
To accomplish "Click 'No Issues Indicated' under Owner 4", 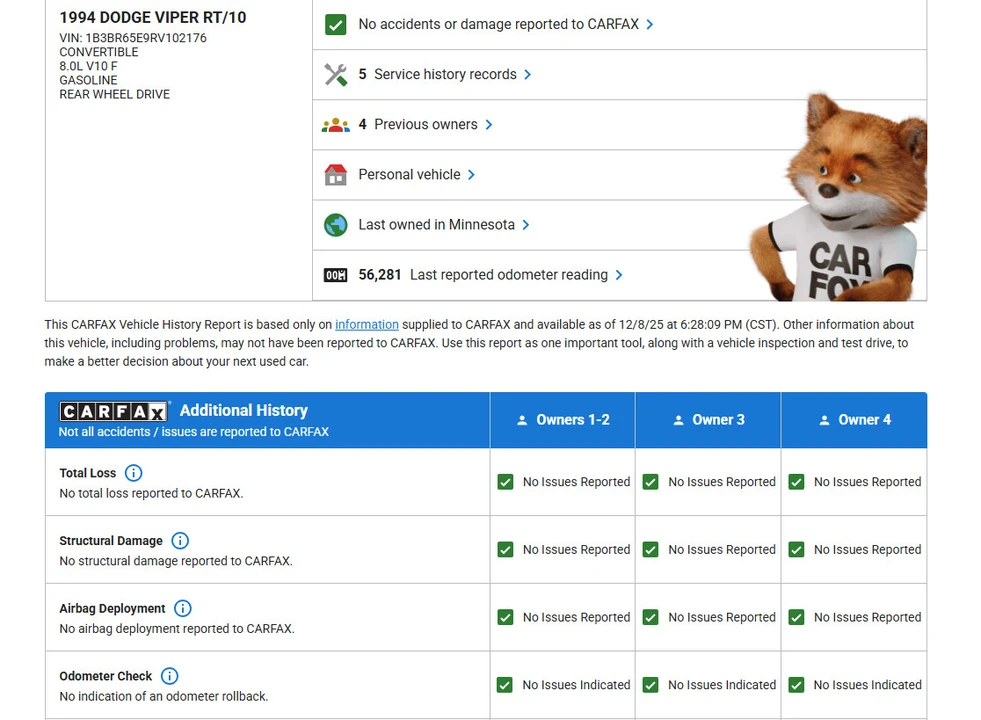I will [x=867, y=685].
